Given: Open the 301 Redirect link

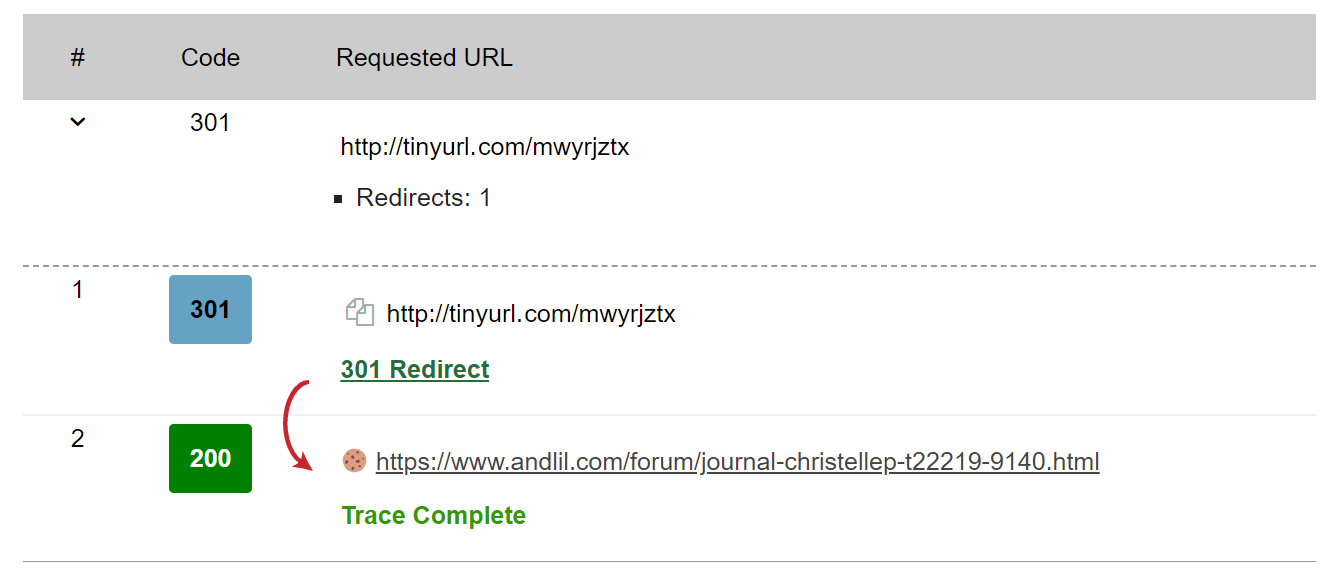Looking at the screenshot, I should click(415, 370).
